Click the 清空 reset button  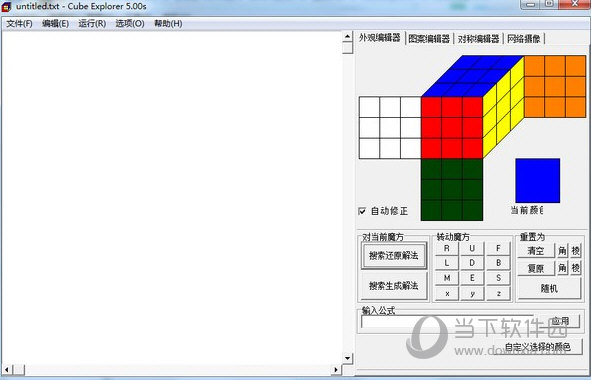(x=536, y=250)
